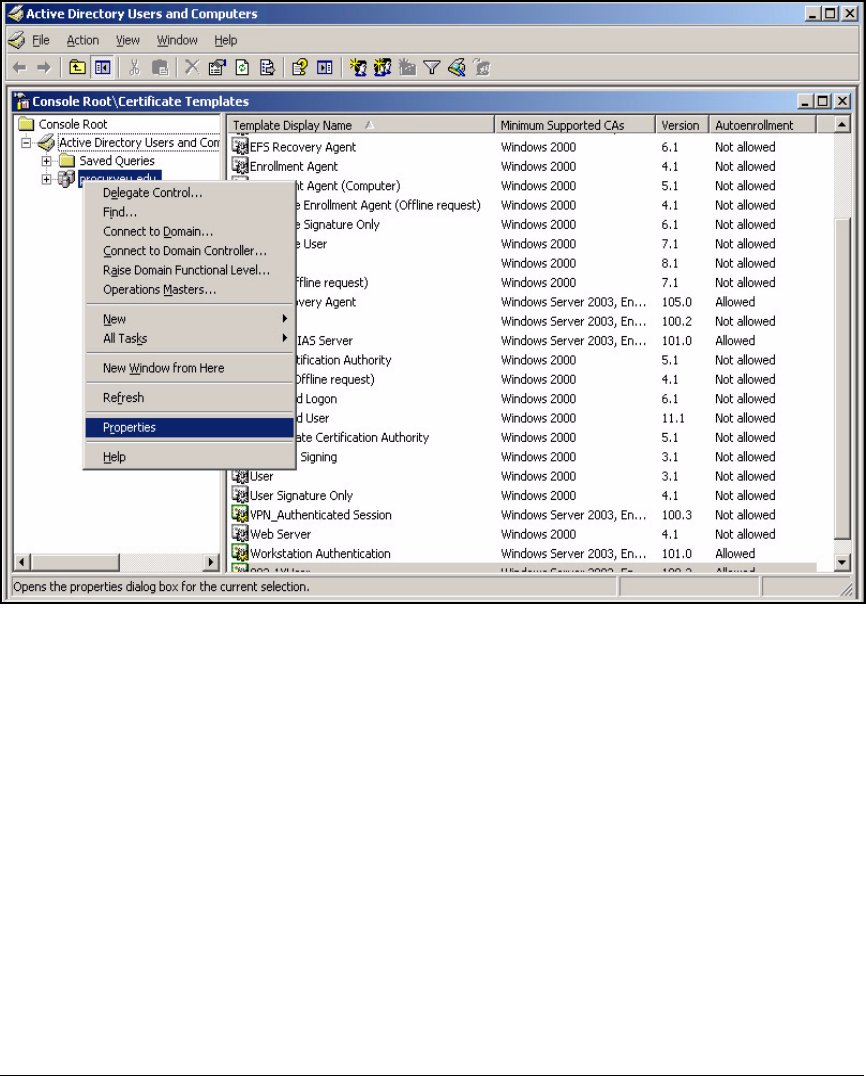Open the Help menu in menu bar
Image resolution: width=866 pixels, height=1076 pixels.
(x=226, y=40)
